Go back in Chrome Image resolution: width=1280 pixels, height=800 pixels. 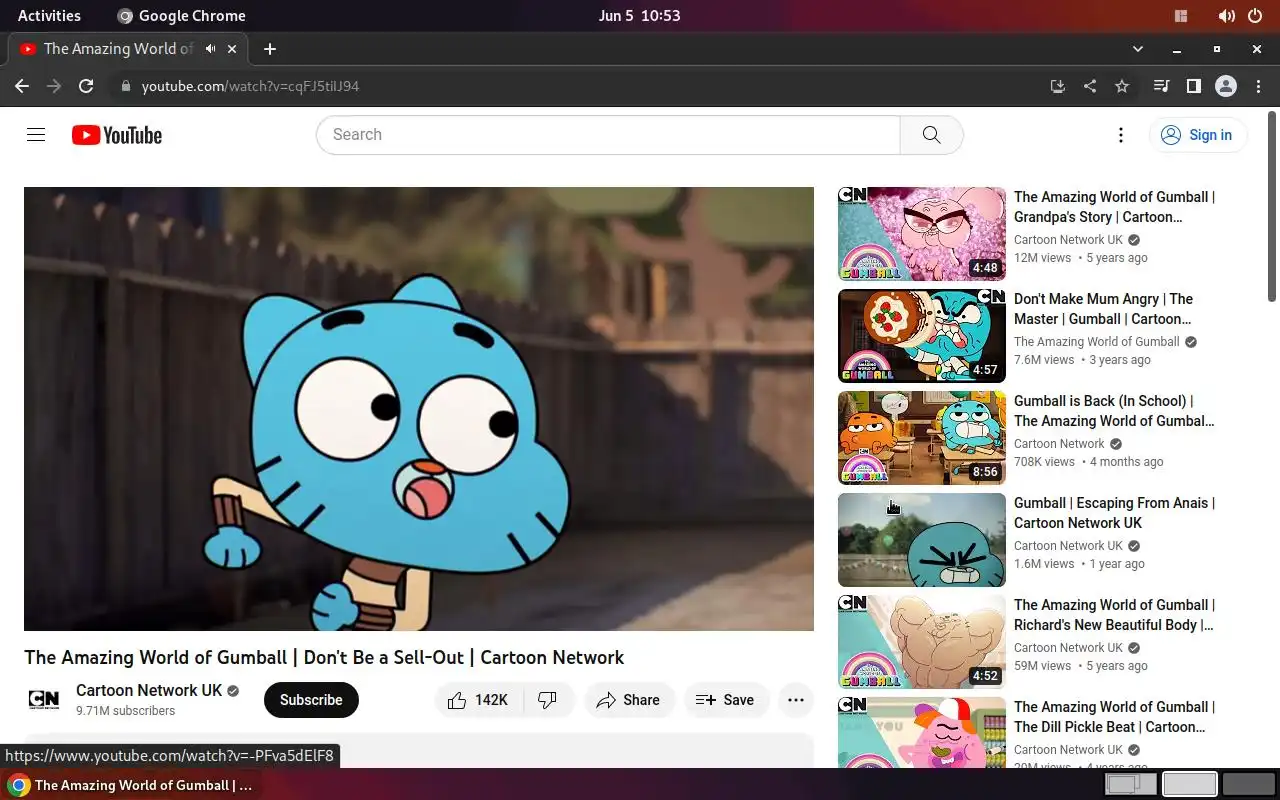pyautogui.click(x=22, y=86)
